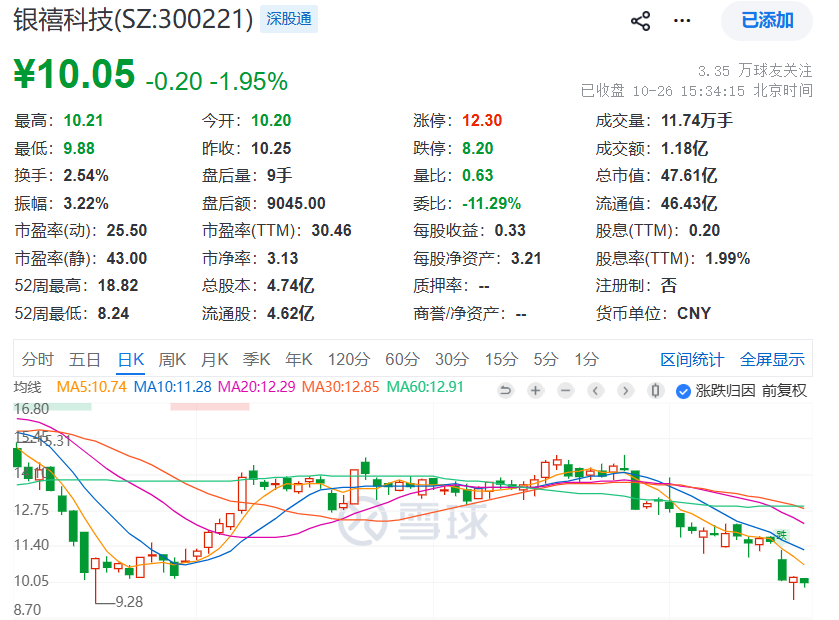839x620 pixels.
Task: Click the 总市值 value 47.61亿
Action: click(689, 175)
